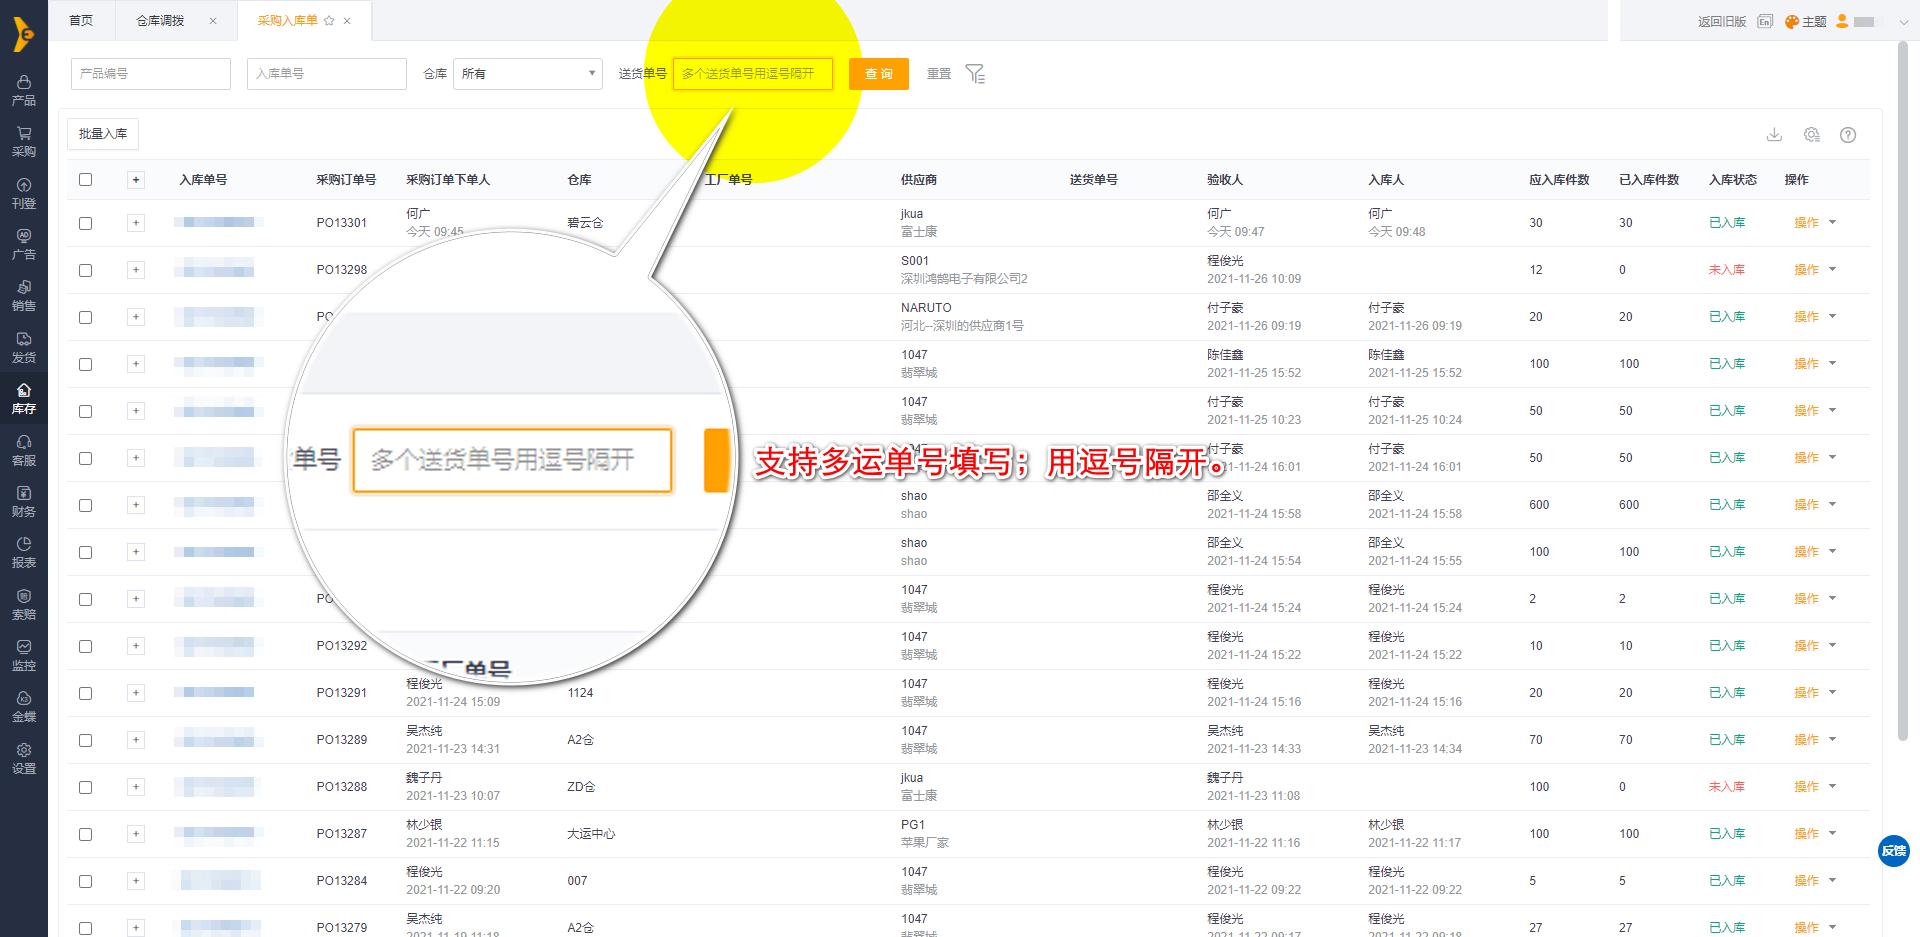Click the language En icon
1920x937 pixels.
(1765, 21)
